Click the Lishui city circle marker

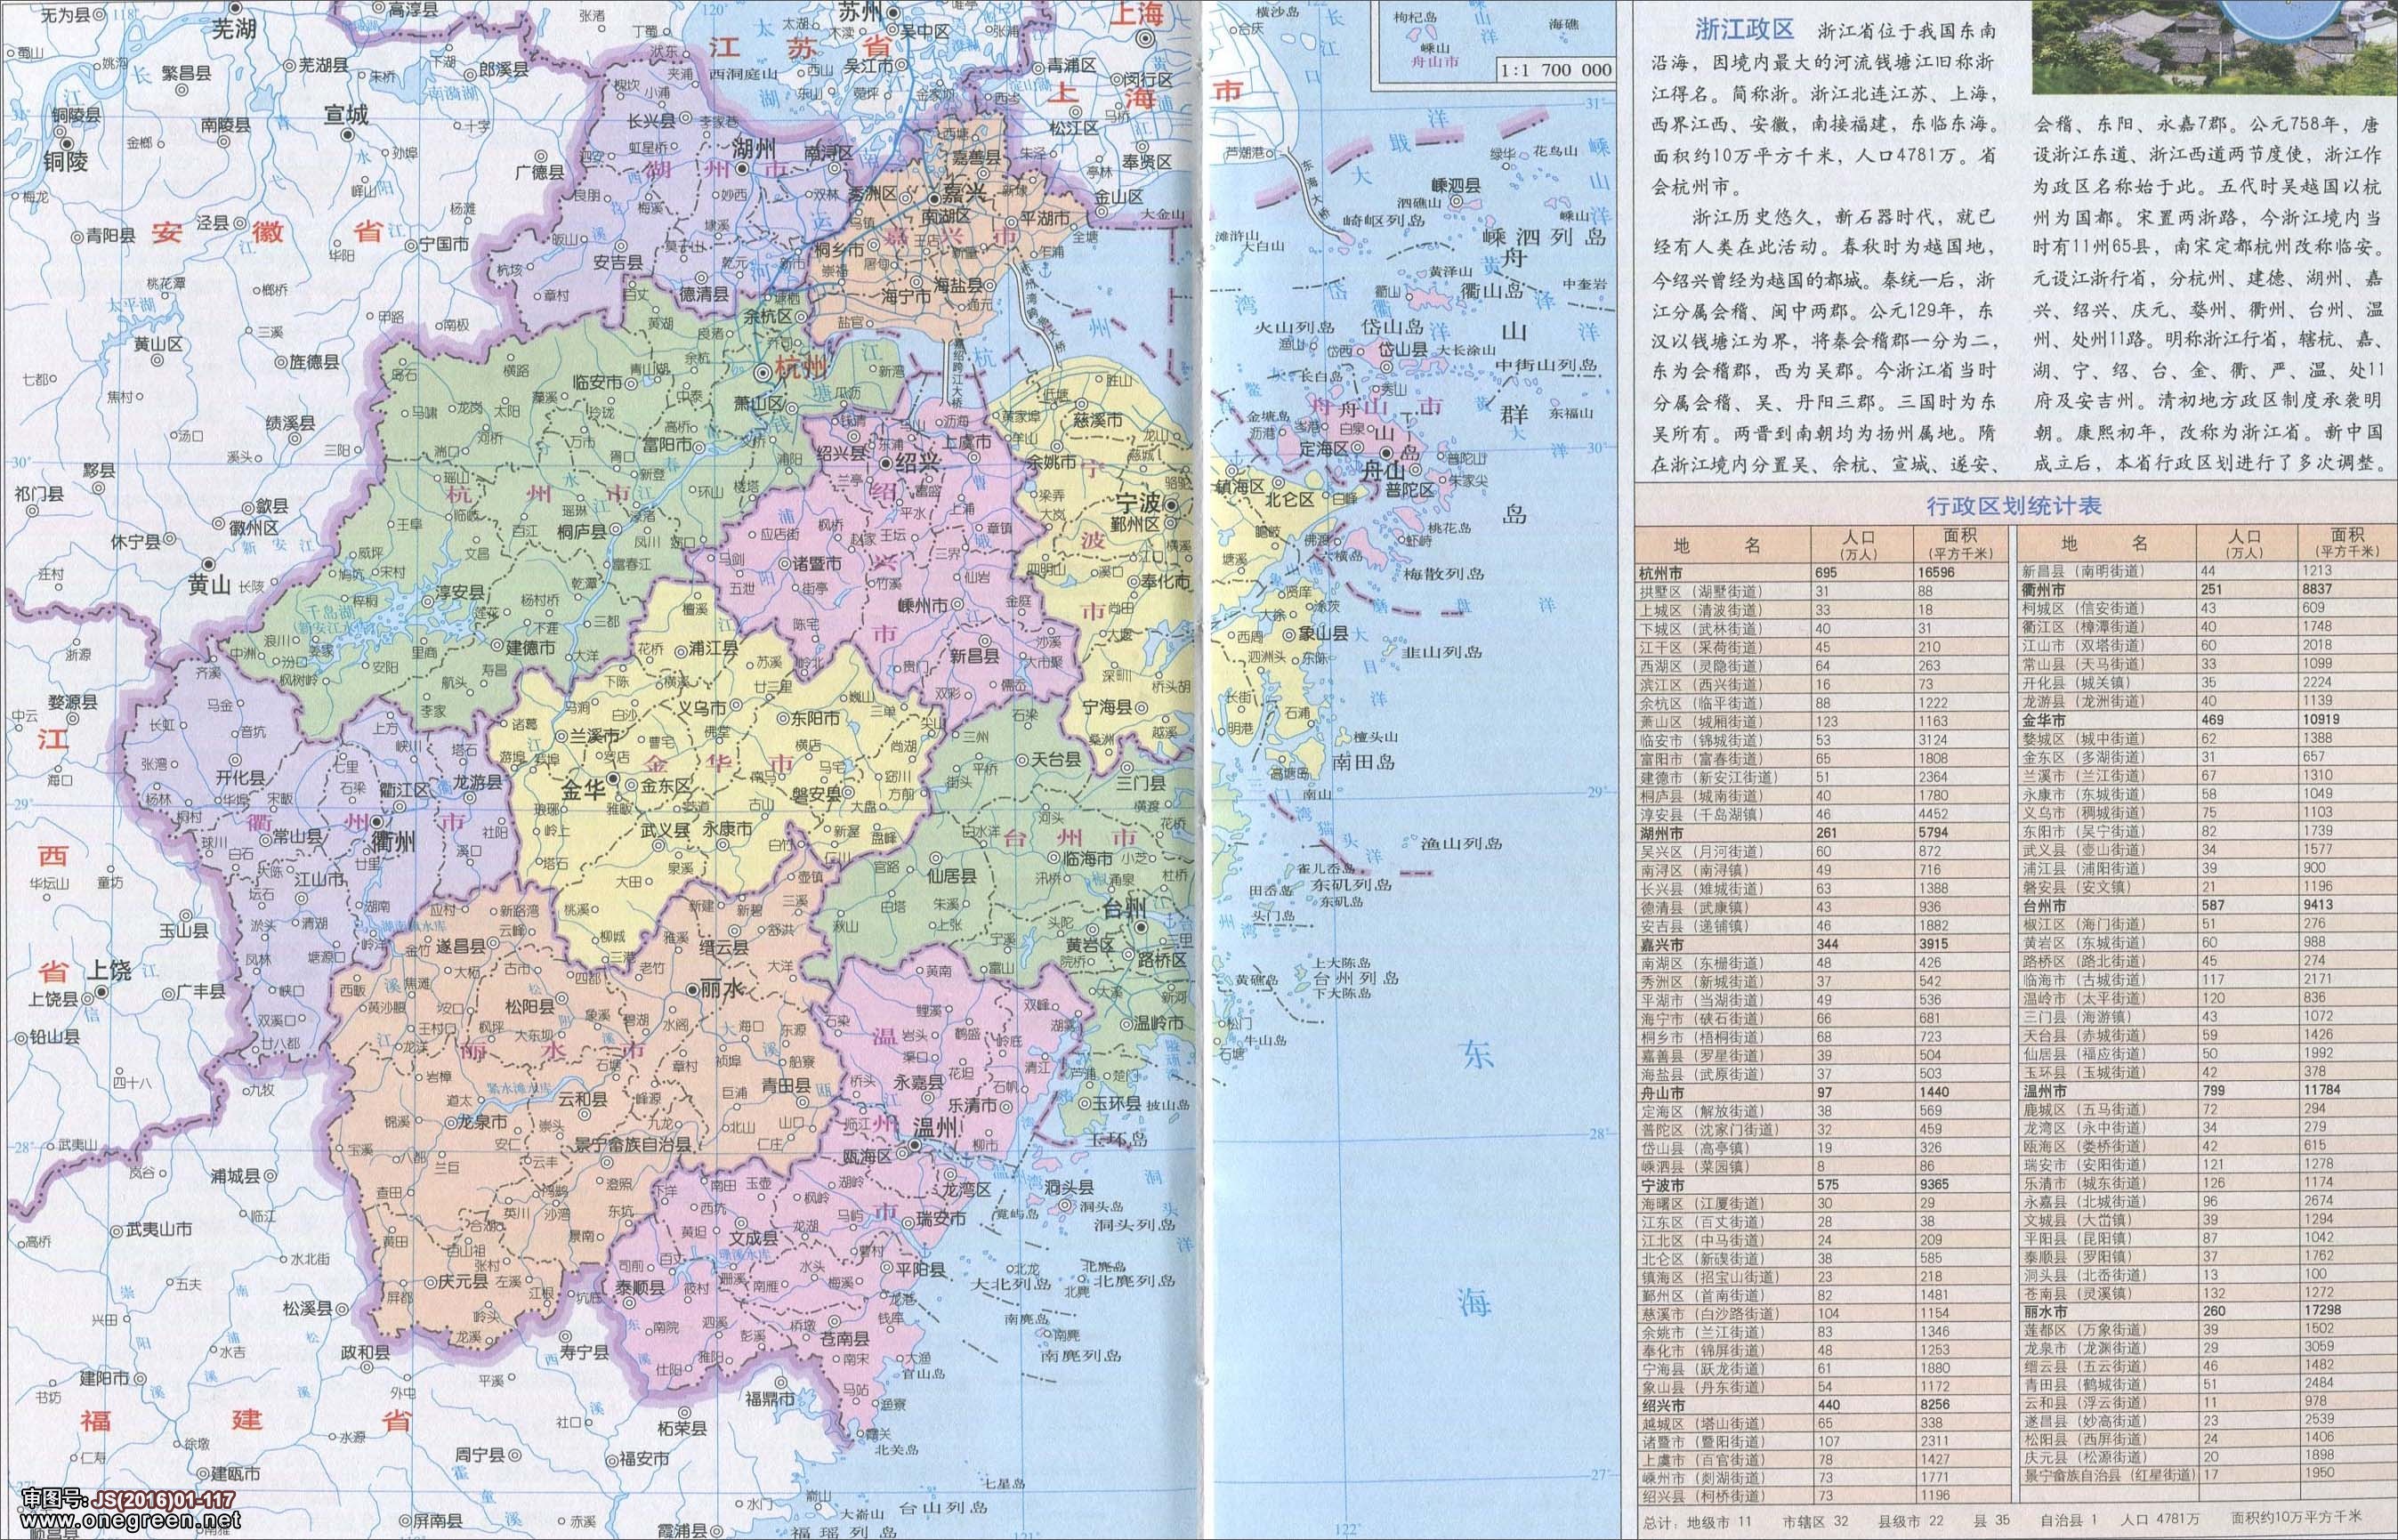[x=692, y=988]
